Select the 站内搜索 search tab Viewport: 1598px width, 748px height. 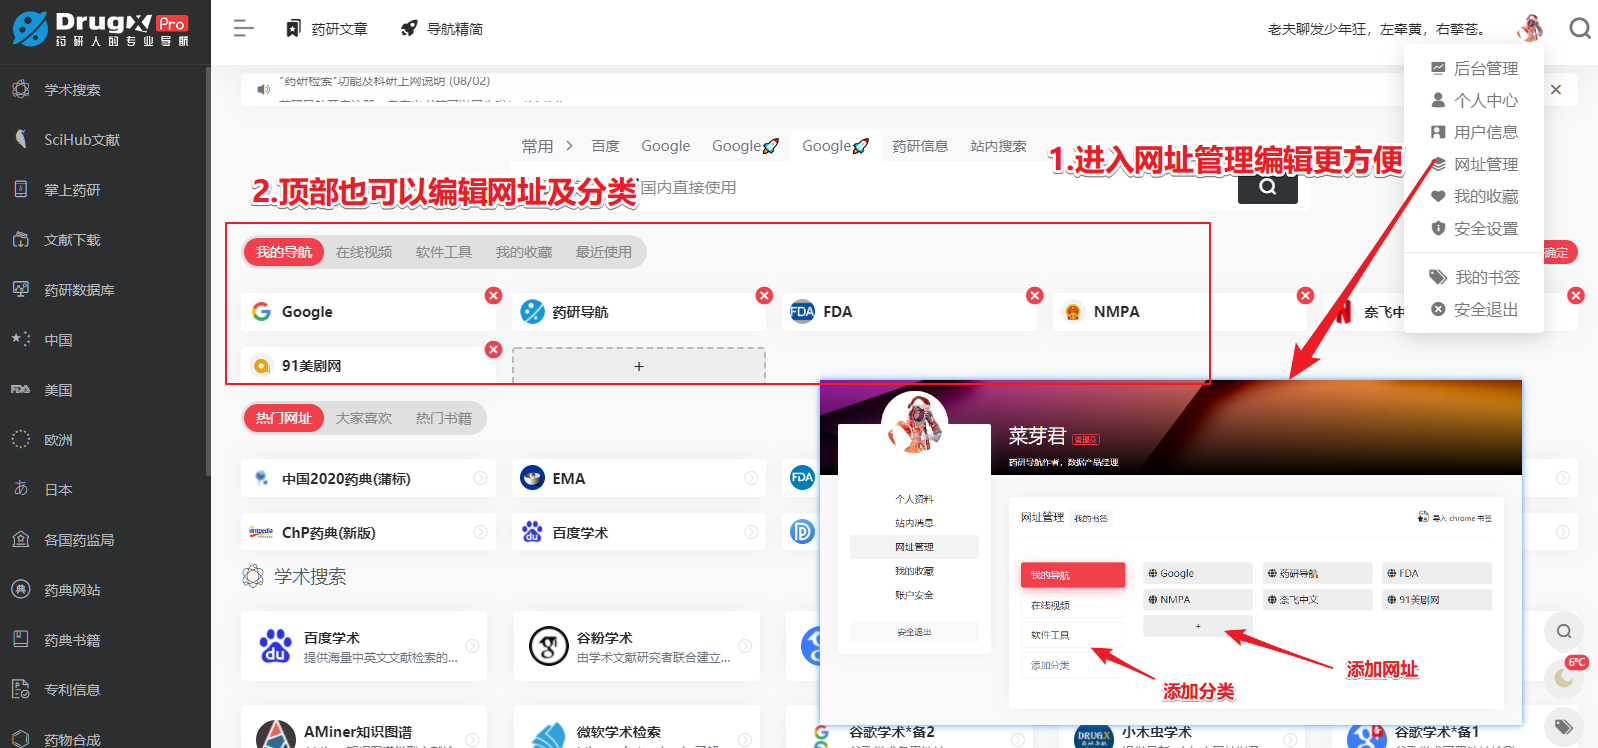click(998, 146)
